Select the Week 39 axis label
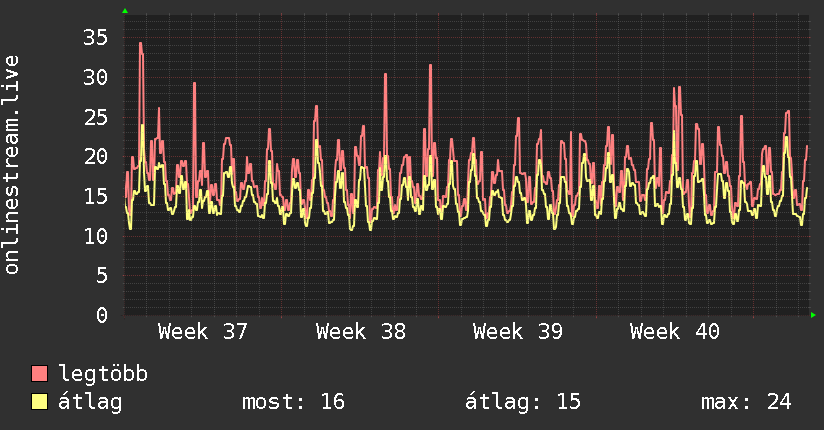The width and height of the screenshot is (824, 430). coord(518,332)
